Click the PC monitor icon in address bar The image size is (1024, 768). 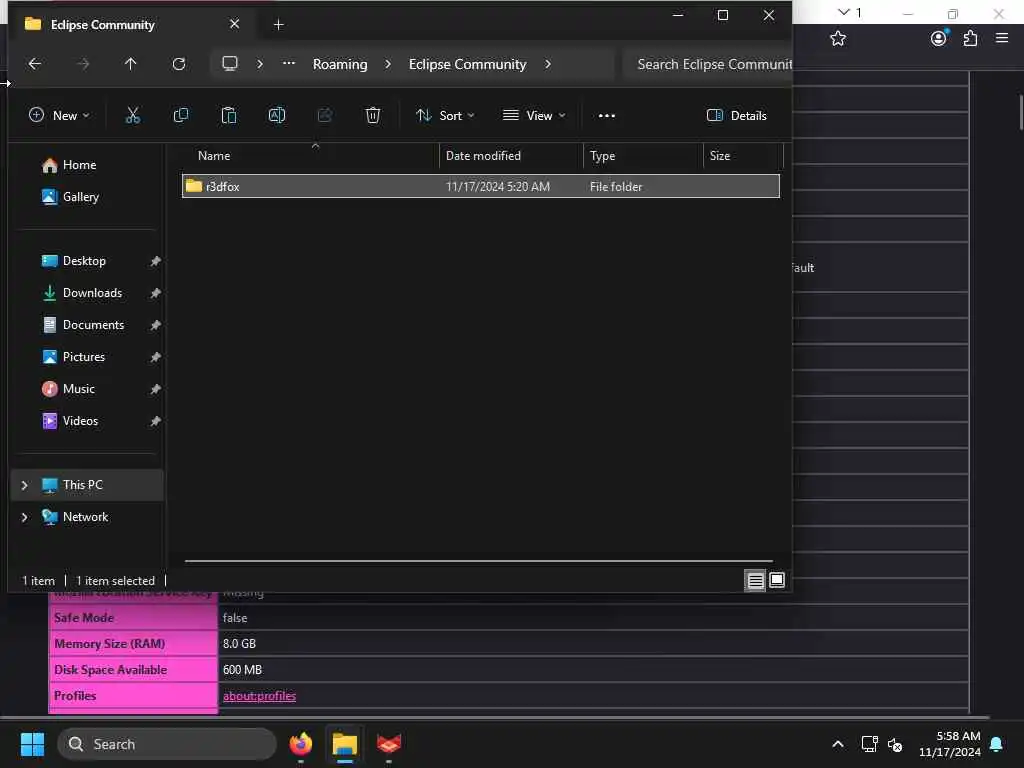pos(230,63)
